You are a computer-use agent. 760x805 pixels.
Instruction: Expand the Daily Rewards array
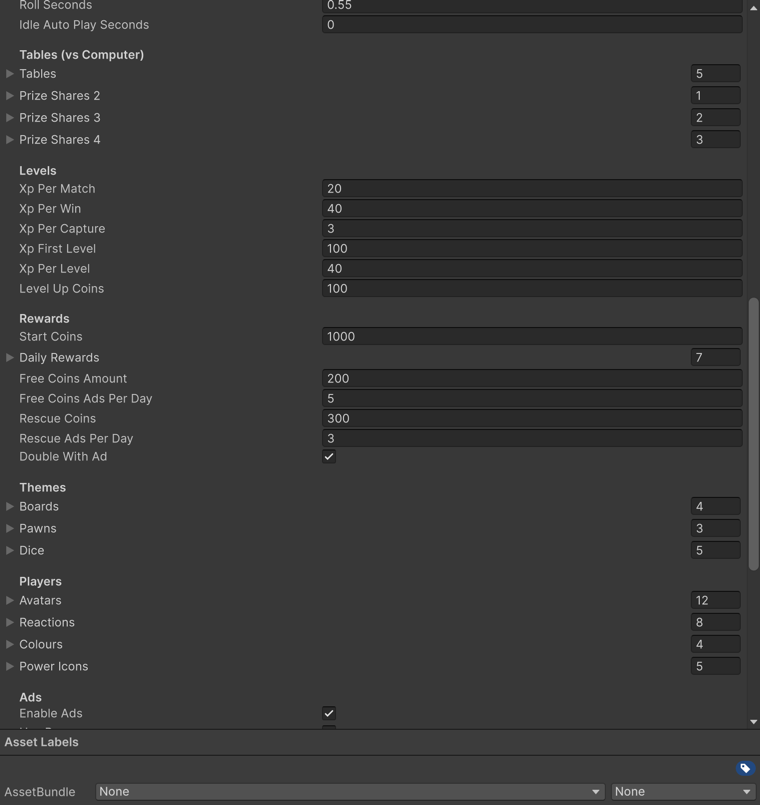point(9,357)
